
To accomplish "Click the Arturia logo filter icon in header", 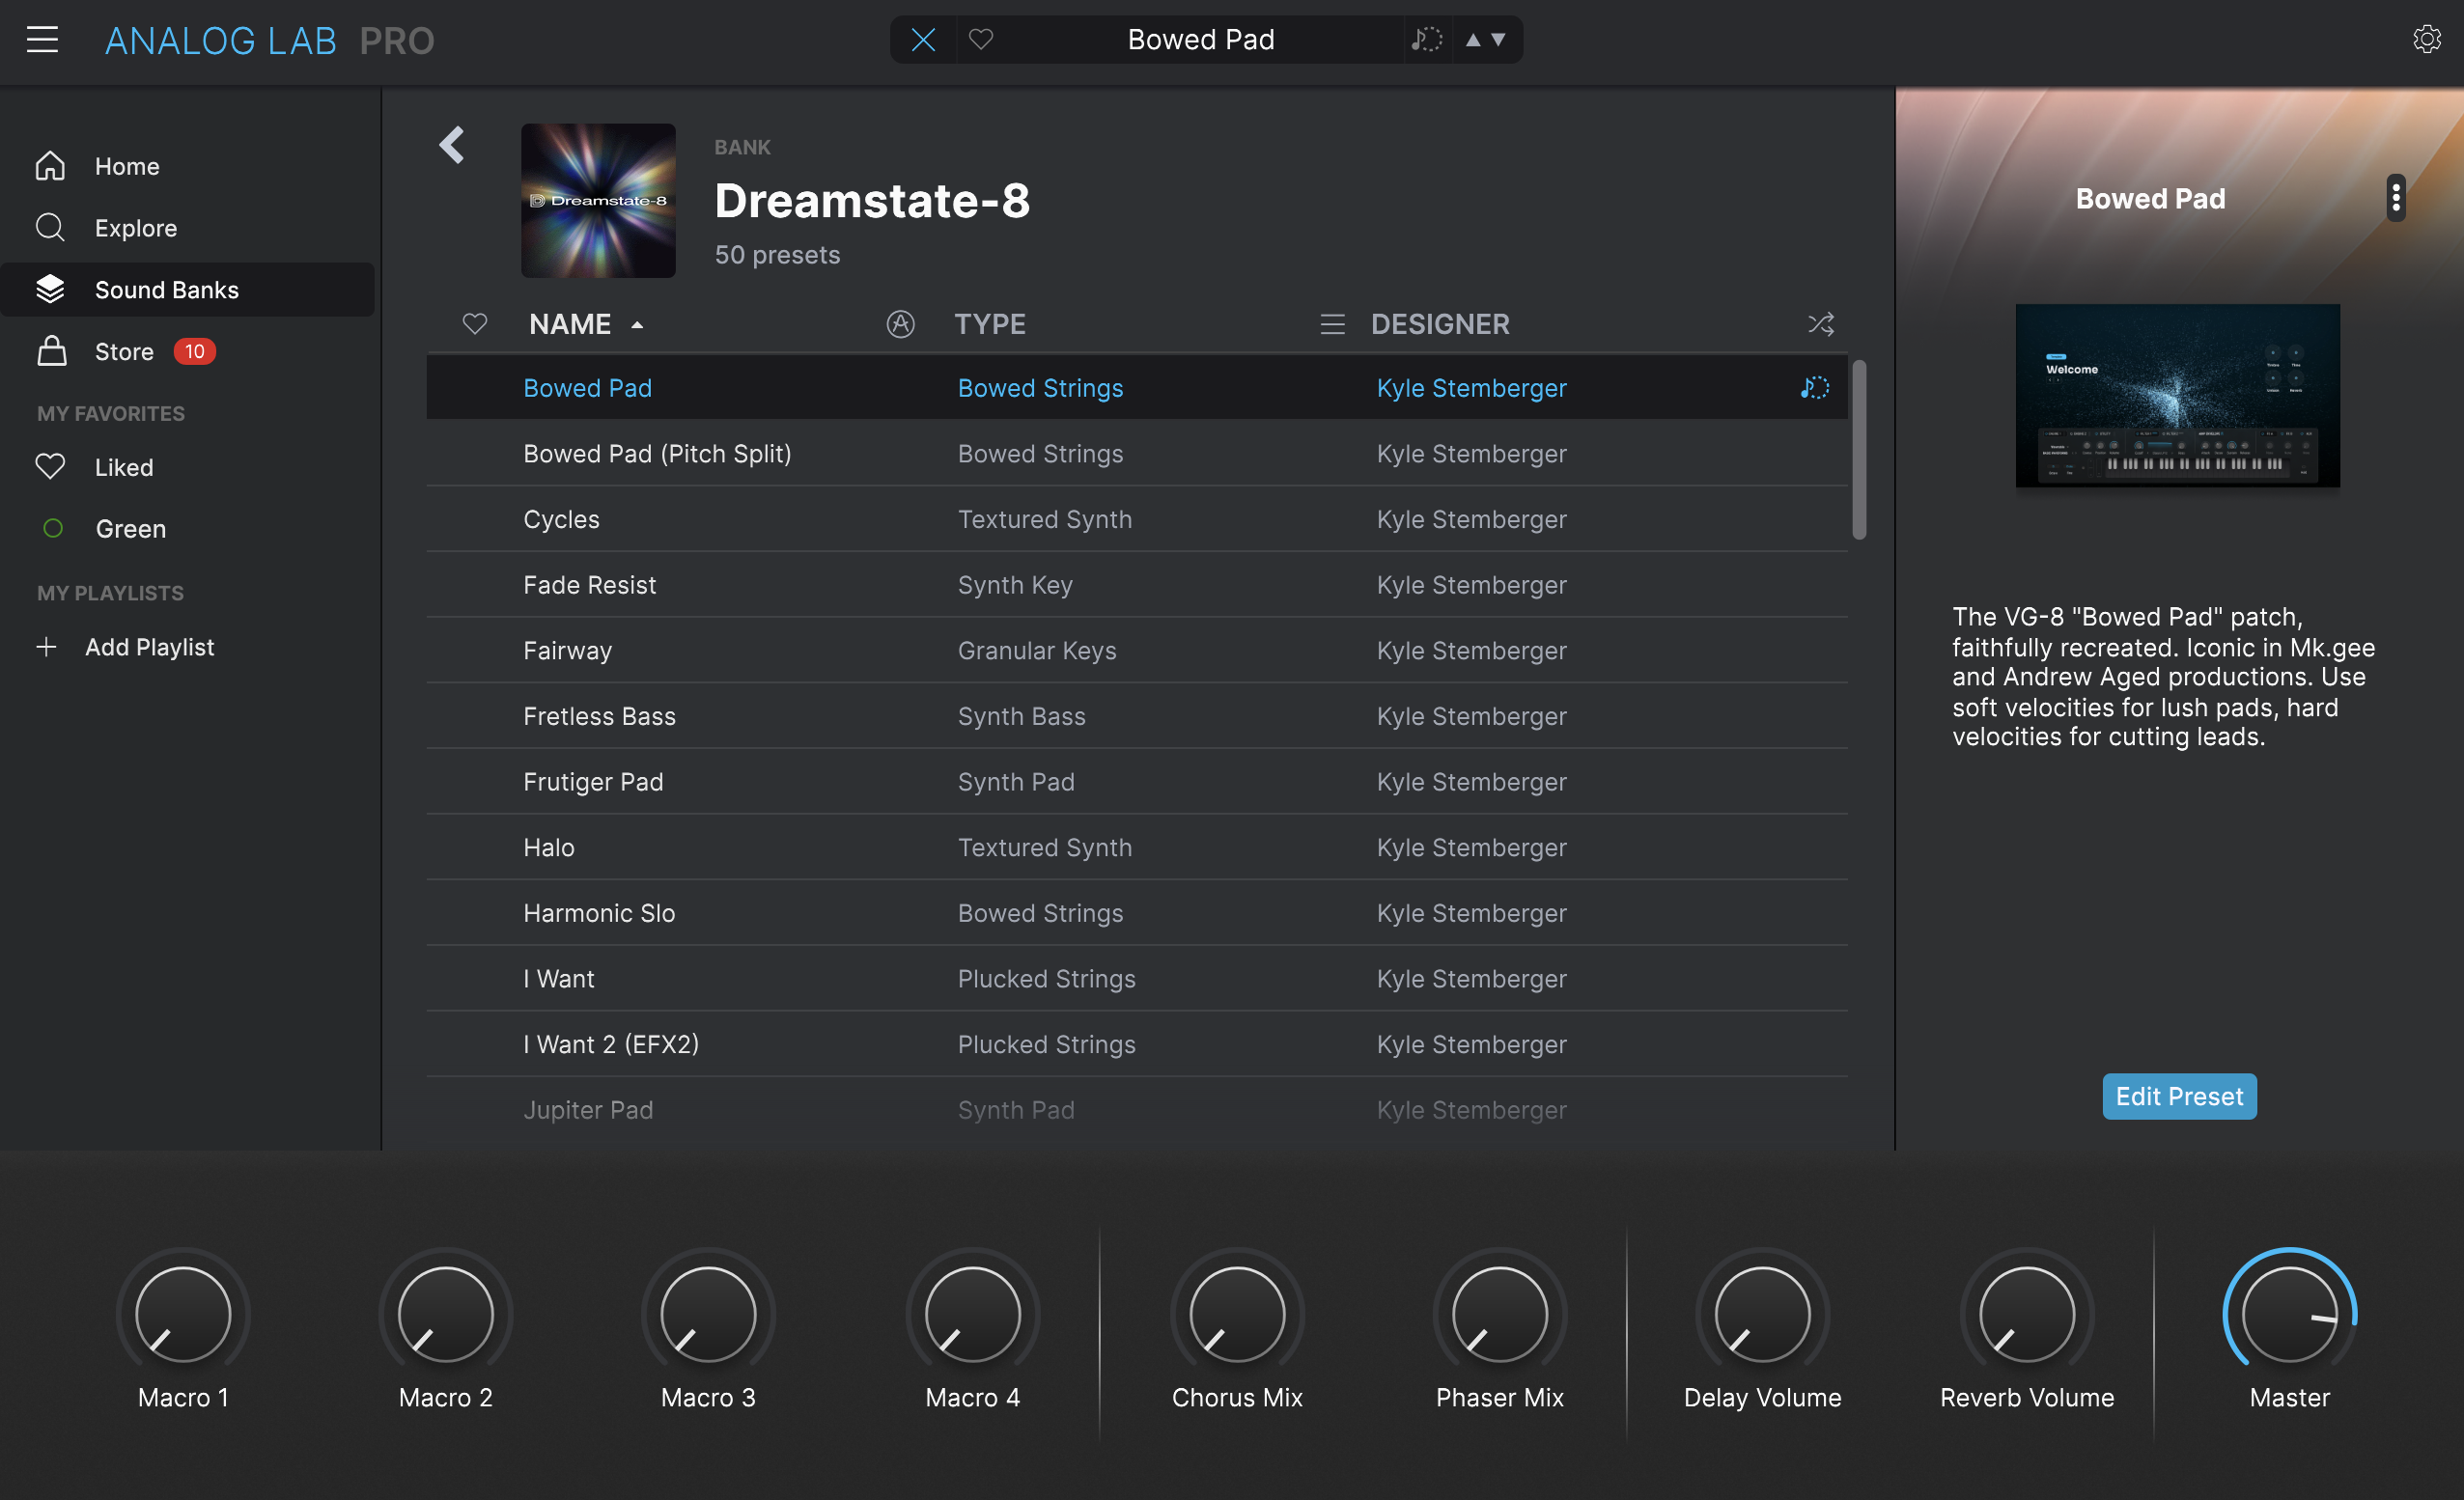I will pyautogui.click(x=900, y=324).
